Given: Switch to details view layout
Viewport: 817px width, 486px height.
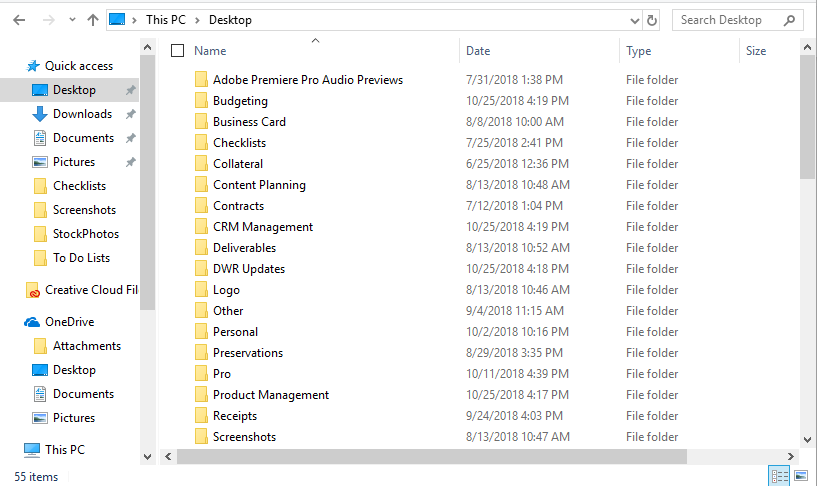Looking at the screenshot, I should pyautogui.click(x=779, y=476).
